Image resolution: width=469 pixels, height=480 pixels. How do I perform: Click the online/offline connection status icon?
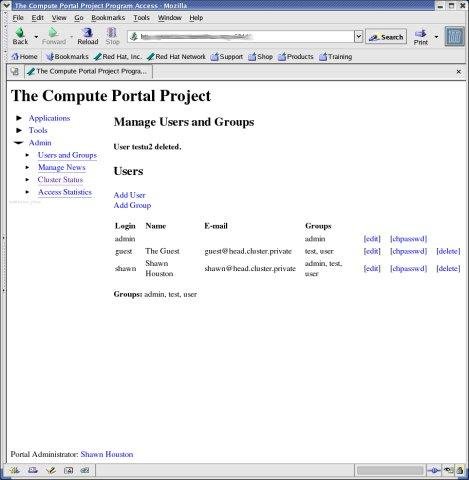coord(434,470)
